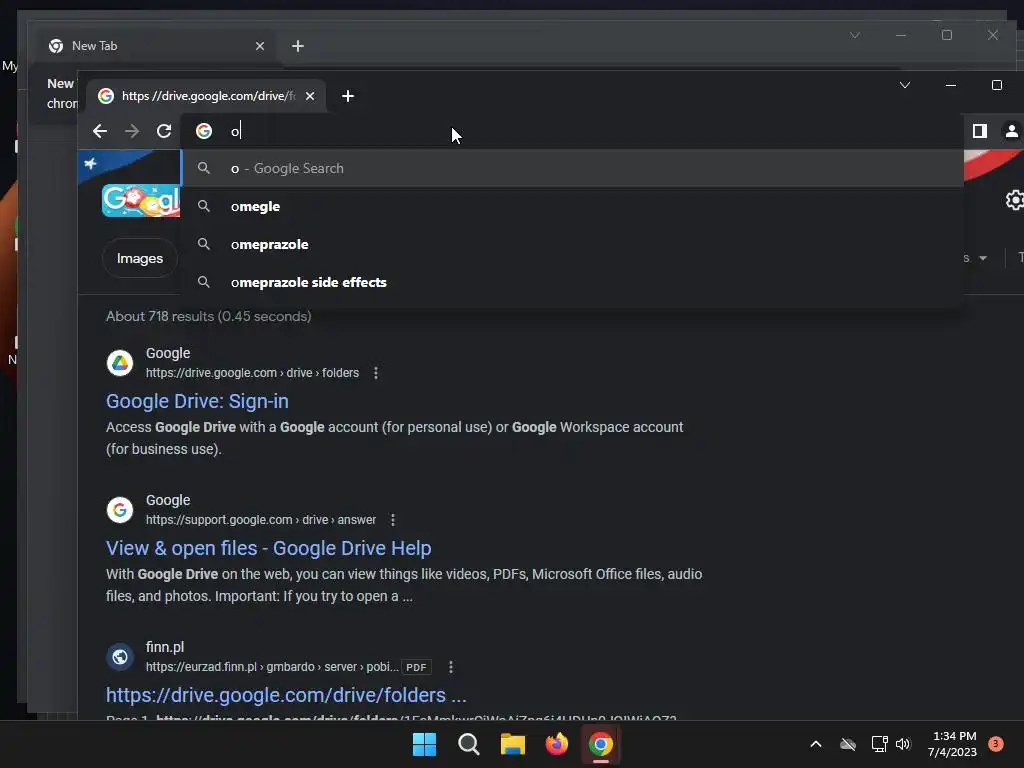Image resolution: width=1024 pixels, height=768 pixels.
Task: Go back using the browser back arrow
Action: [x=100, y=131]
